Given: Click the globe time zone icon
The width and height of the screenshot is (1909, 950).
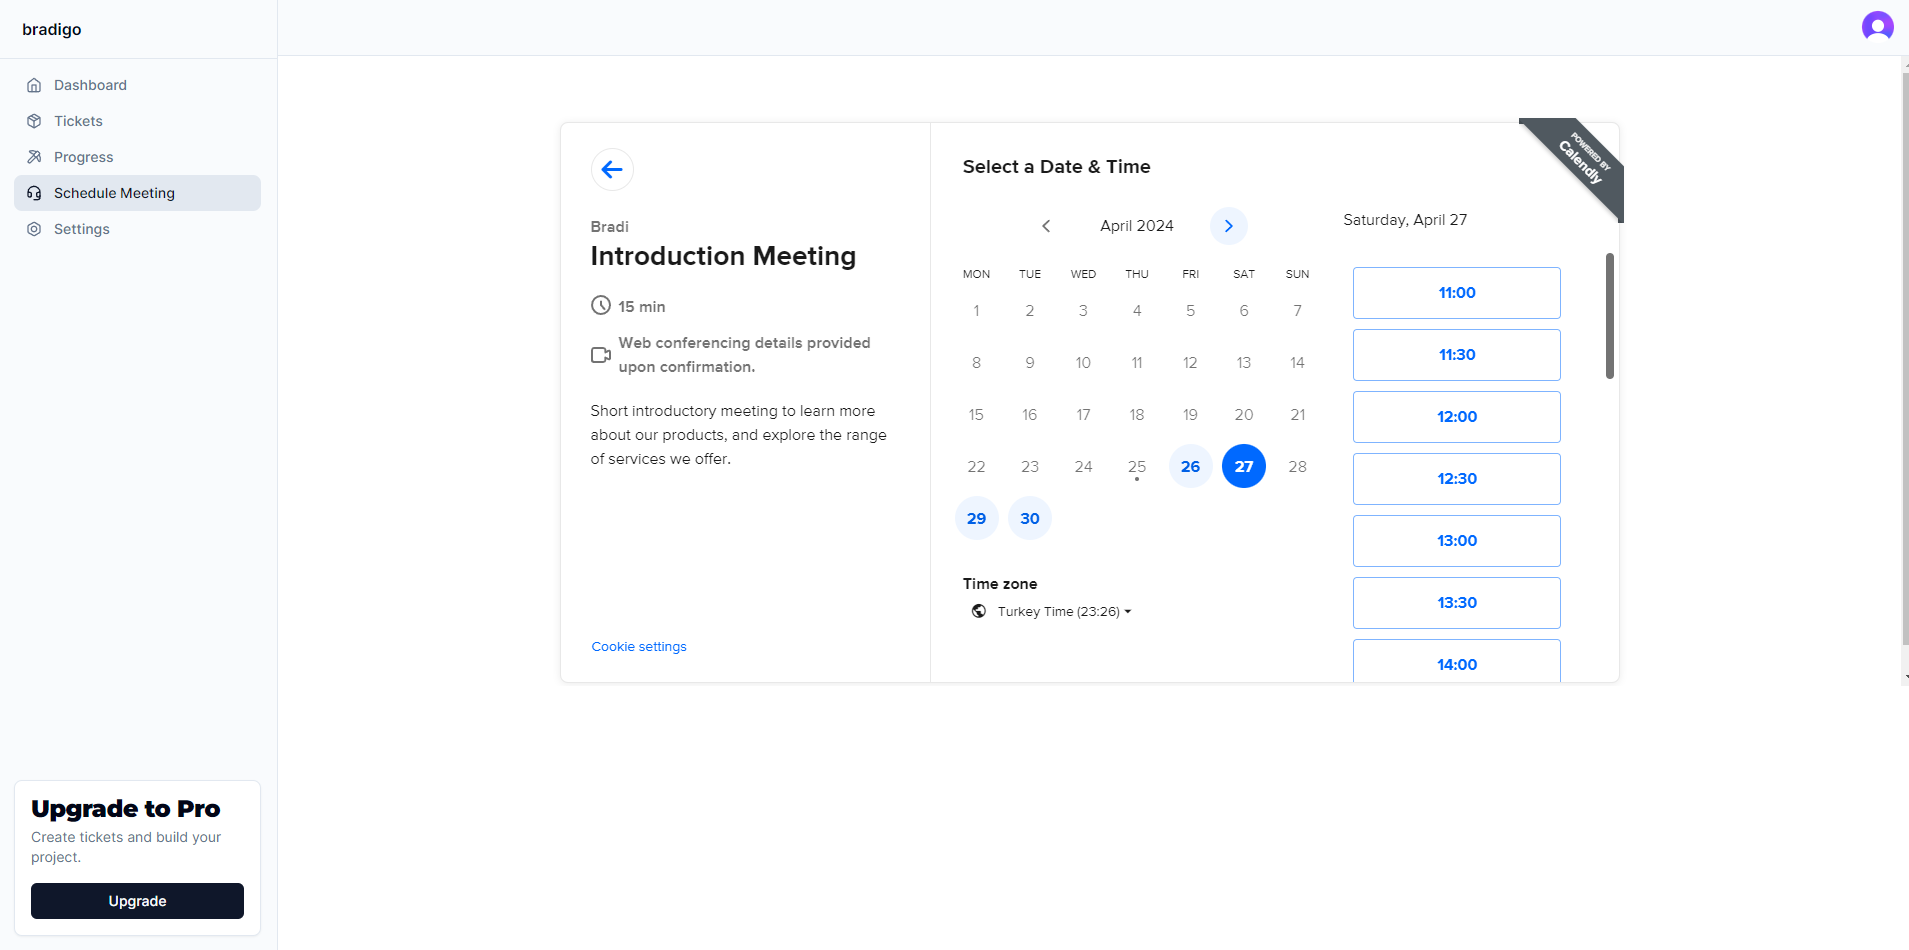Looking at the screenshot, I should pos(979,611).
